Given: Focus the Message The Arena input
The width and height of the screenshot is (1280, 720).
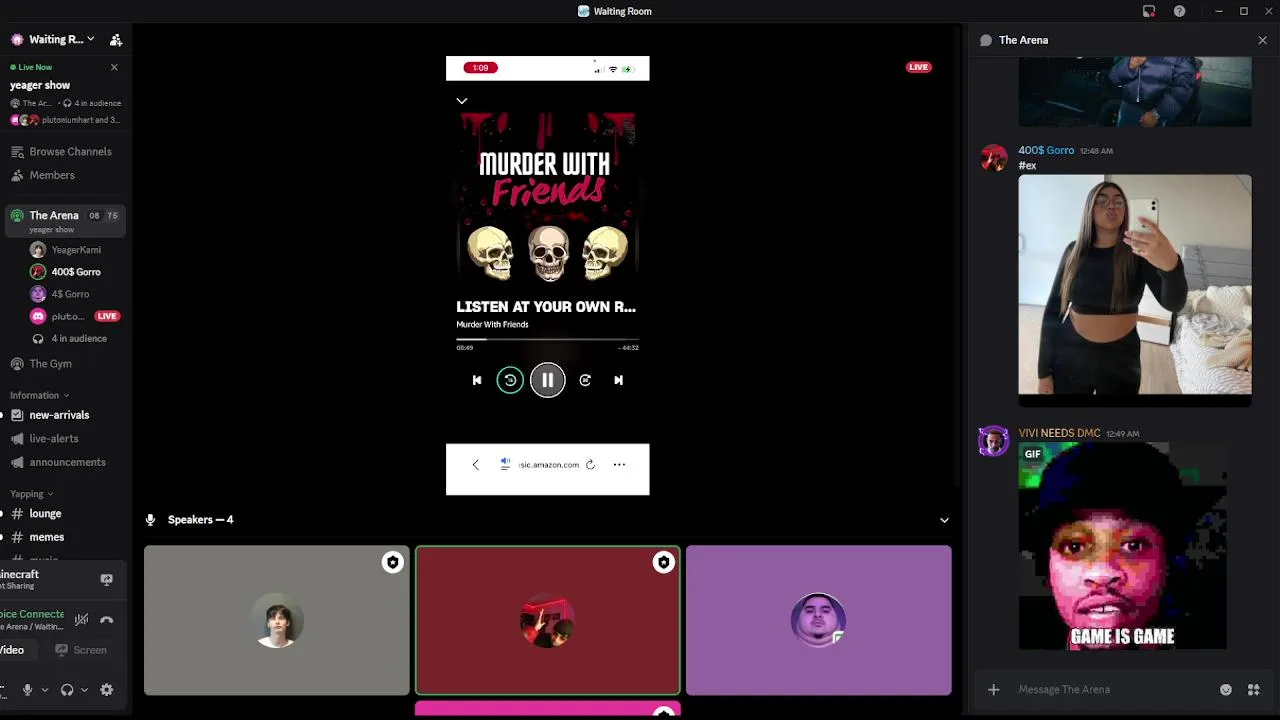Looking at the screenshot, I should pyautogui.click(x=1110, y=690).
